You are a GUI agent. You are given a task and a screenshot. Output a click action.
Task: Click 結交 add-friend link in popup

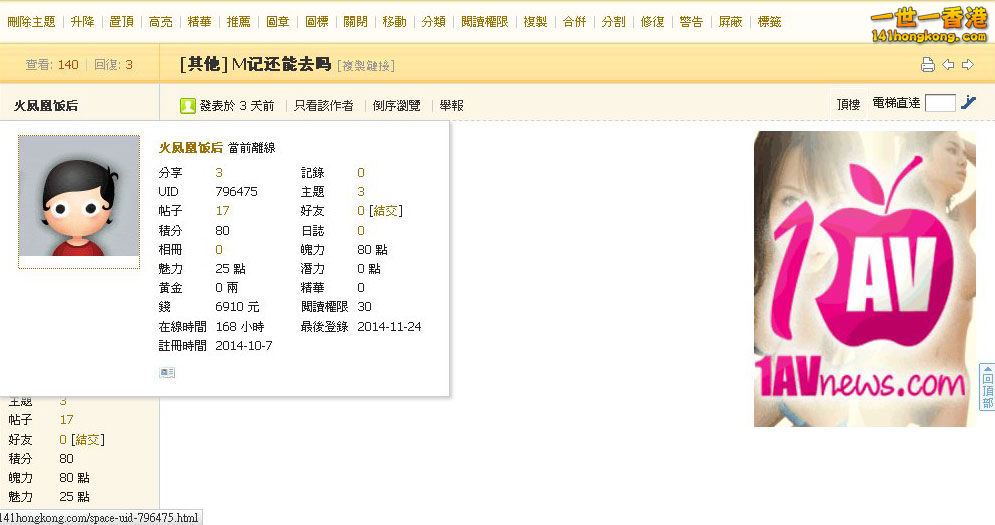[386, 211]
